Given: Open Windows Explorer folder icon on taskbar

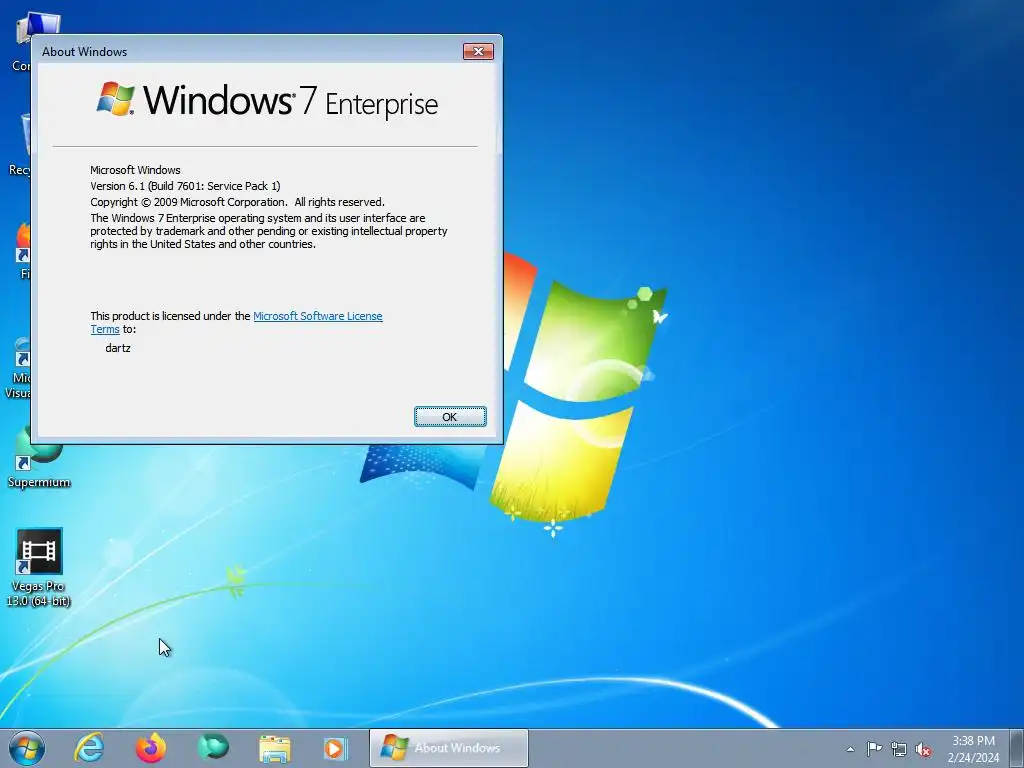Looking at the screenshot, I should click(275, 748).
